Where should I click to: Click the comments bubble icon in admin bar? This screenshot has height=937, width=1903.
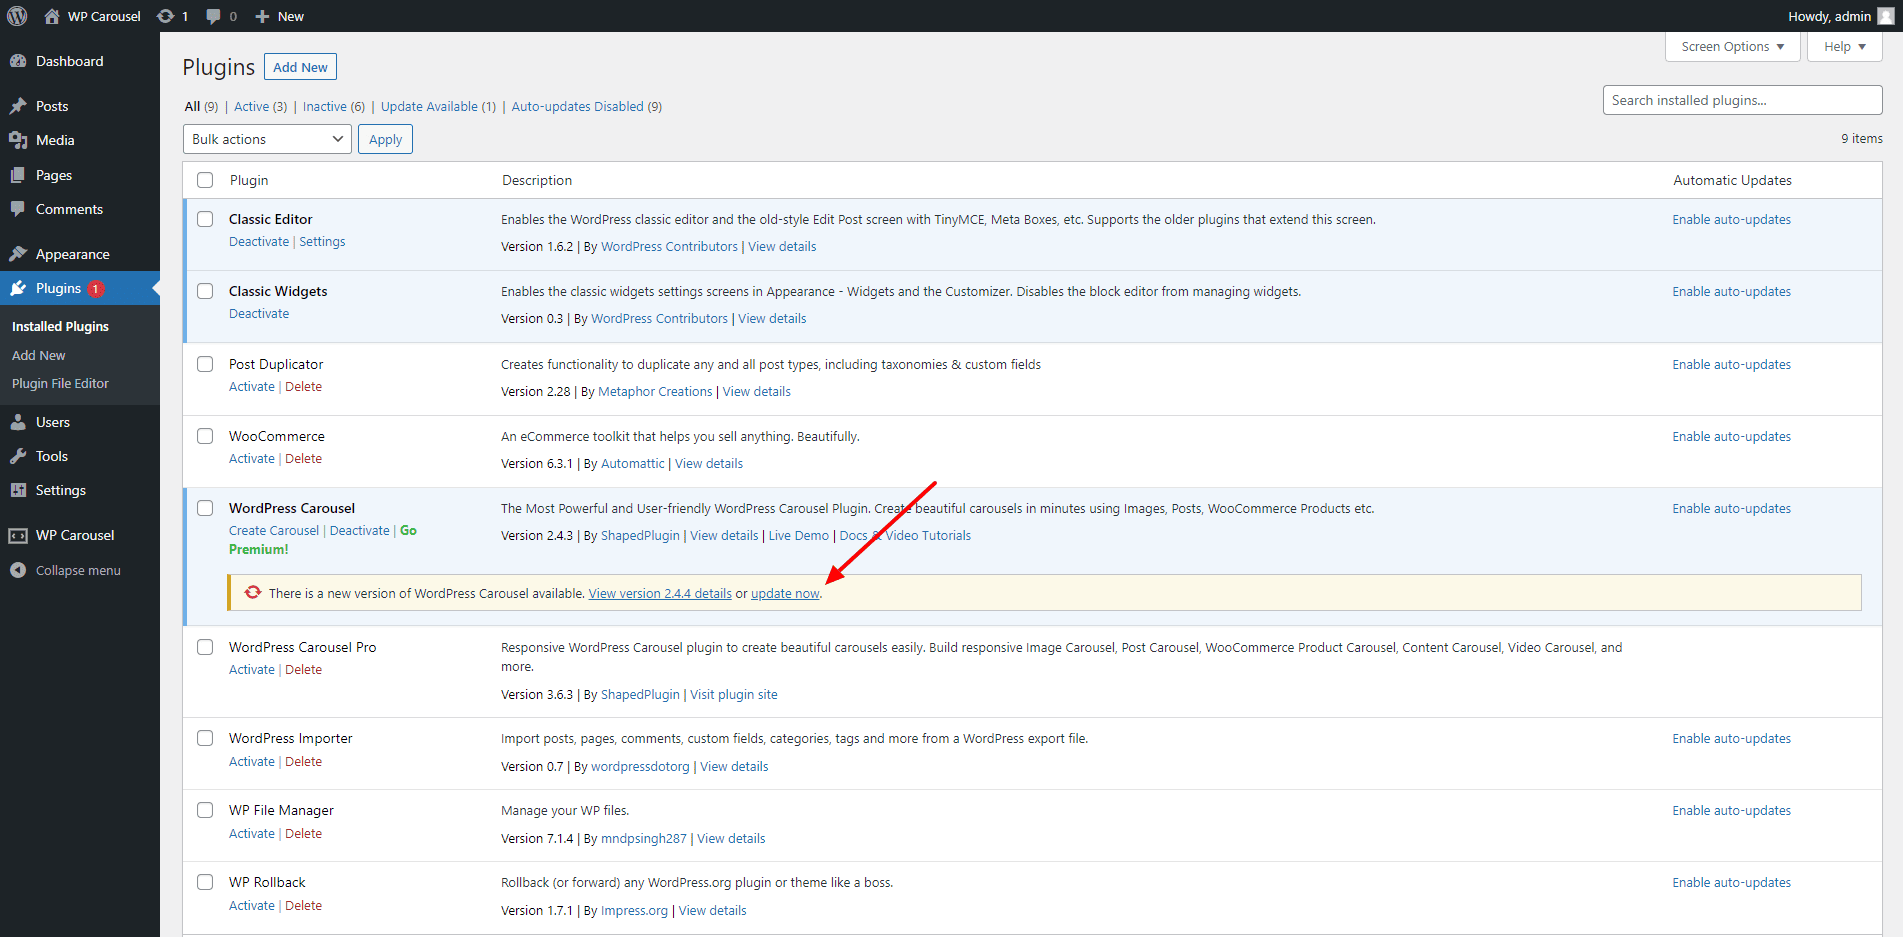click(x=213, y=16)
